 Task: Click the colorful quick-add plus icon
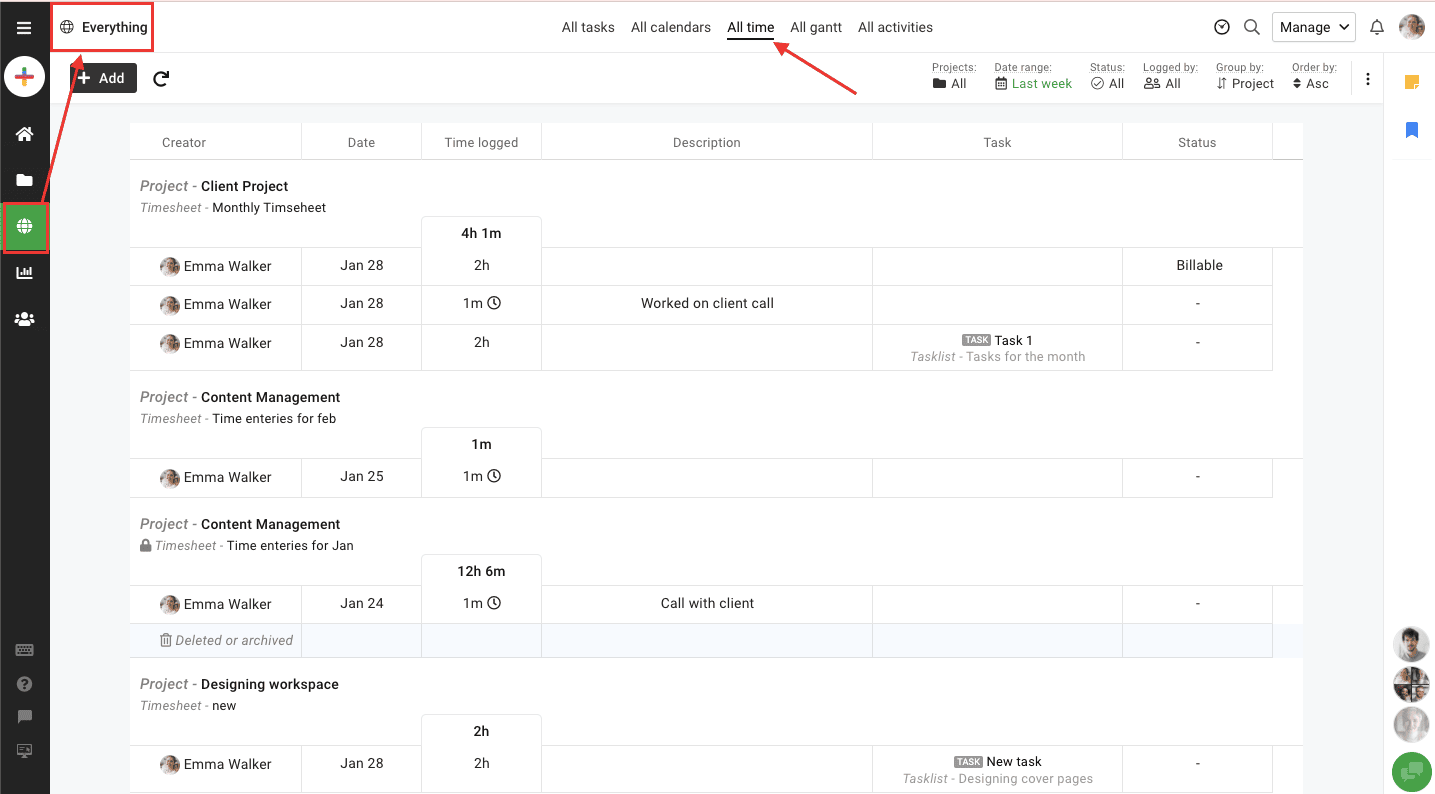tap(24, 77)
